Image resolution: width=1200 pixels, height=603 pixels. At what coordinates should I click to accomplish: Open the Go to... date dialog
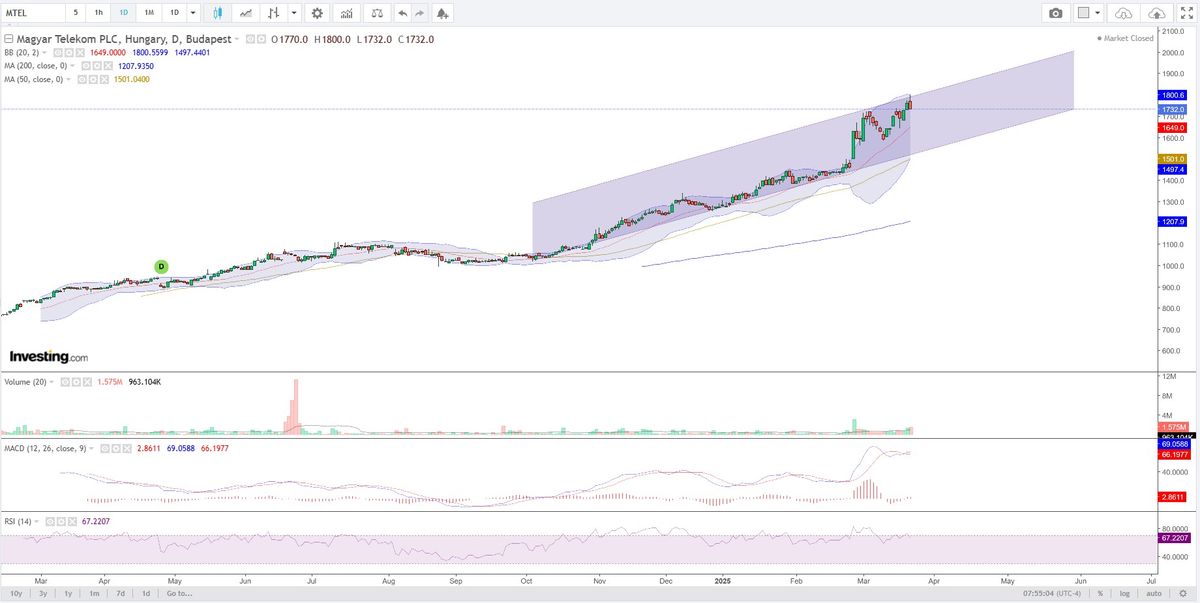179,594
